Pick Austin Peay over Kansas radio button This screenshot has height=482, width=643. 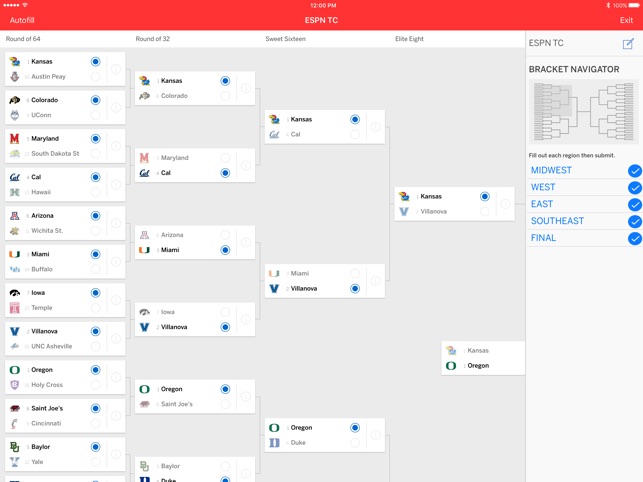tap(96, 77)
